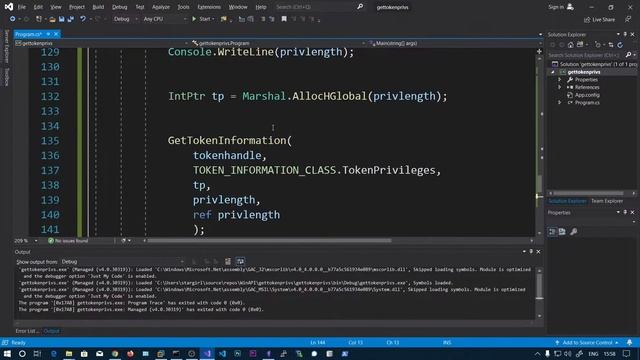This screenshot has height=360, width=640.
Task: Click the notifications bell in status bar
Action: pos(629,343)
